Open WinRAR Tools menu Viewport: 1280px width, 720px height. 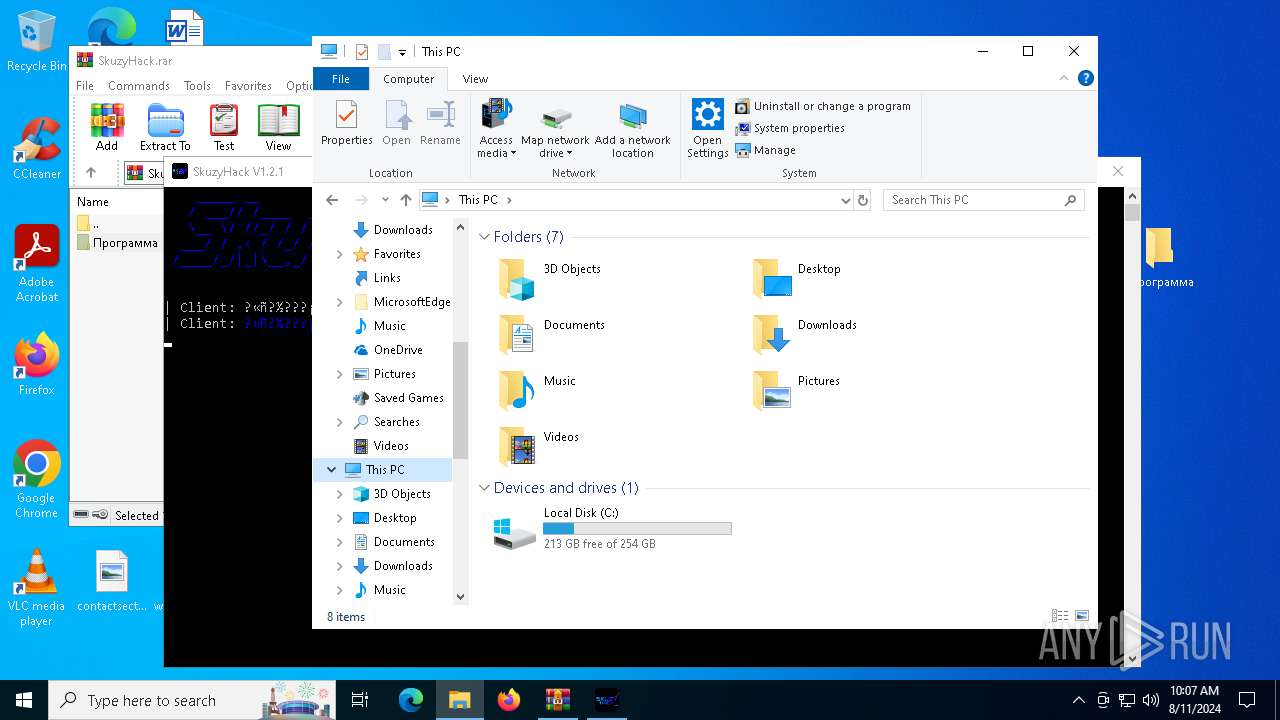click(x=197, y=86)
